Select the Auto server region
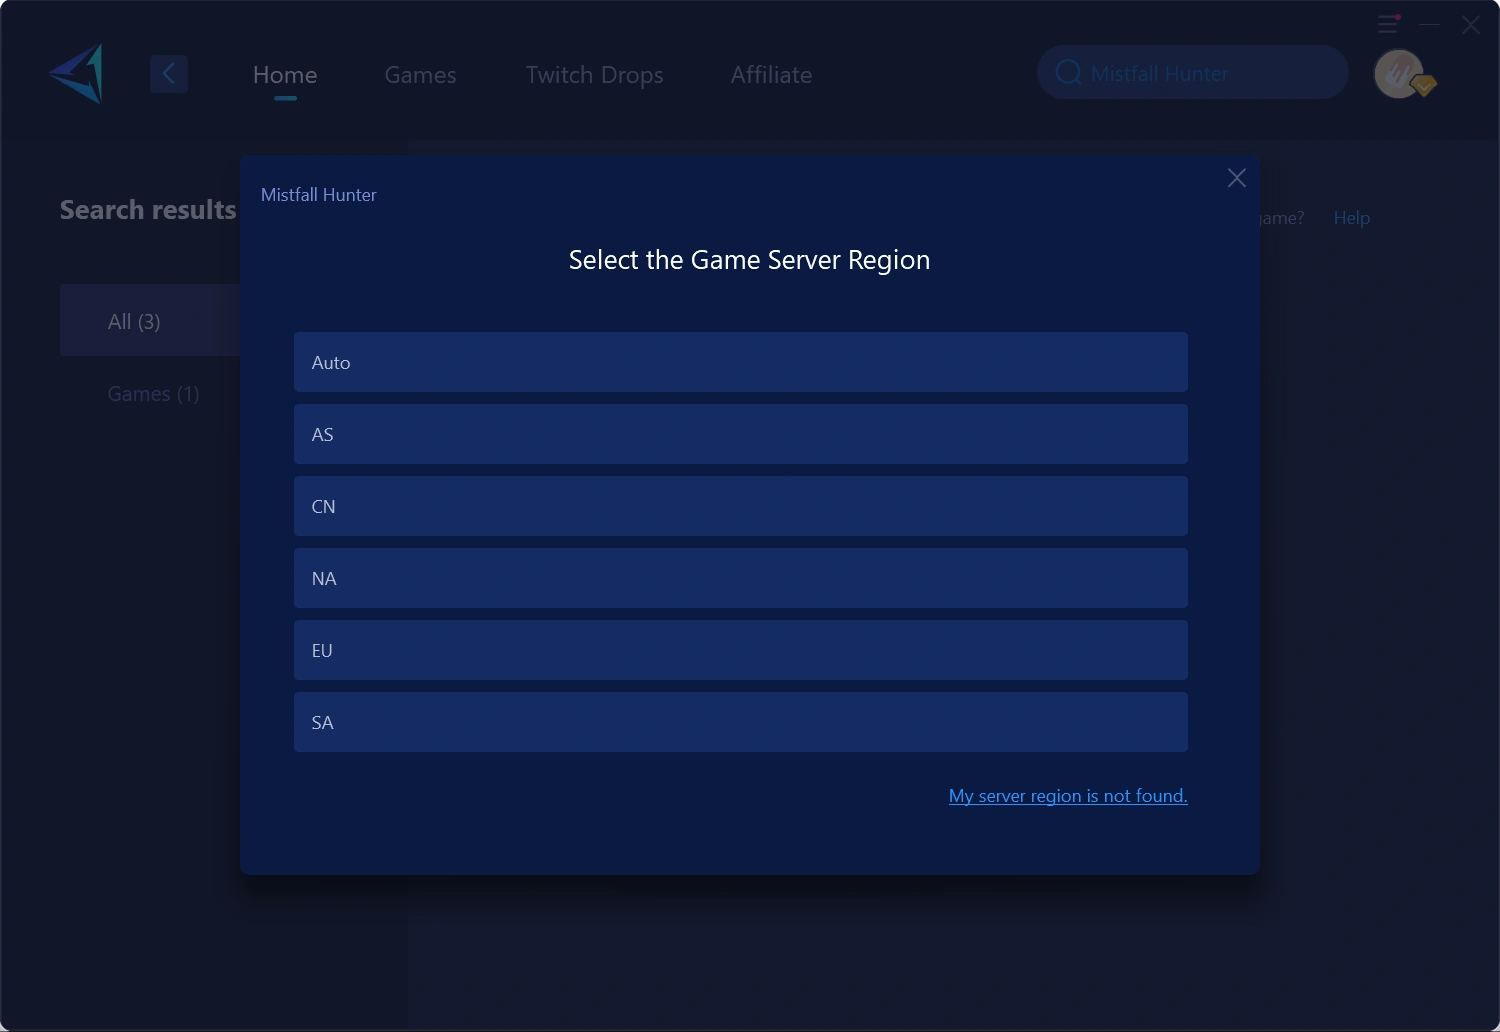Screen dimensions: 1500x1032 (x=741, y=362)
